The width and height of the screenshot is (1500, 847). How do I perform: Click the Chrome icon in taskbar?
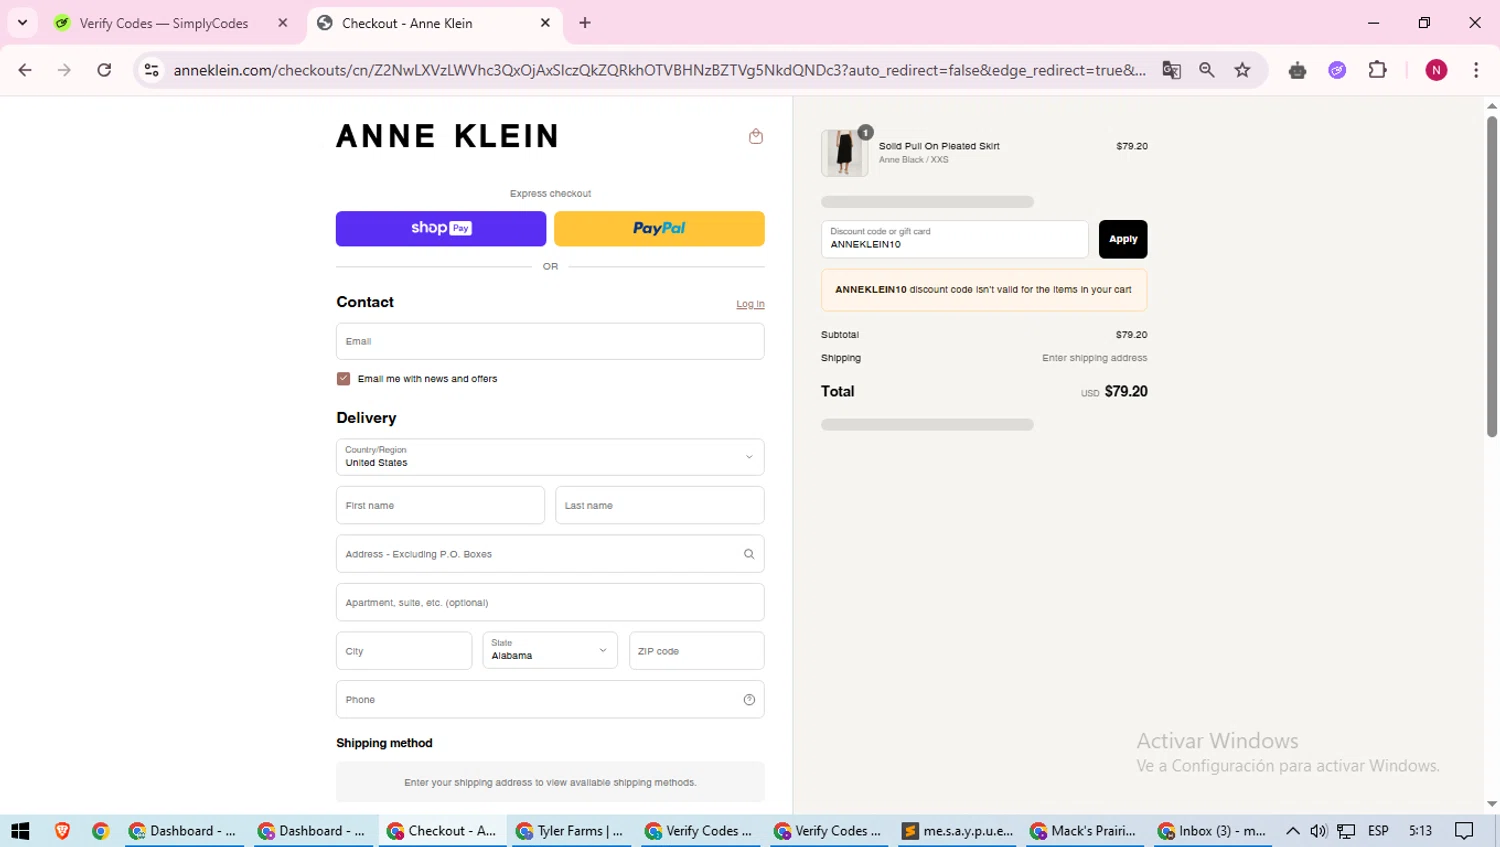tap(100, 831)
